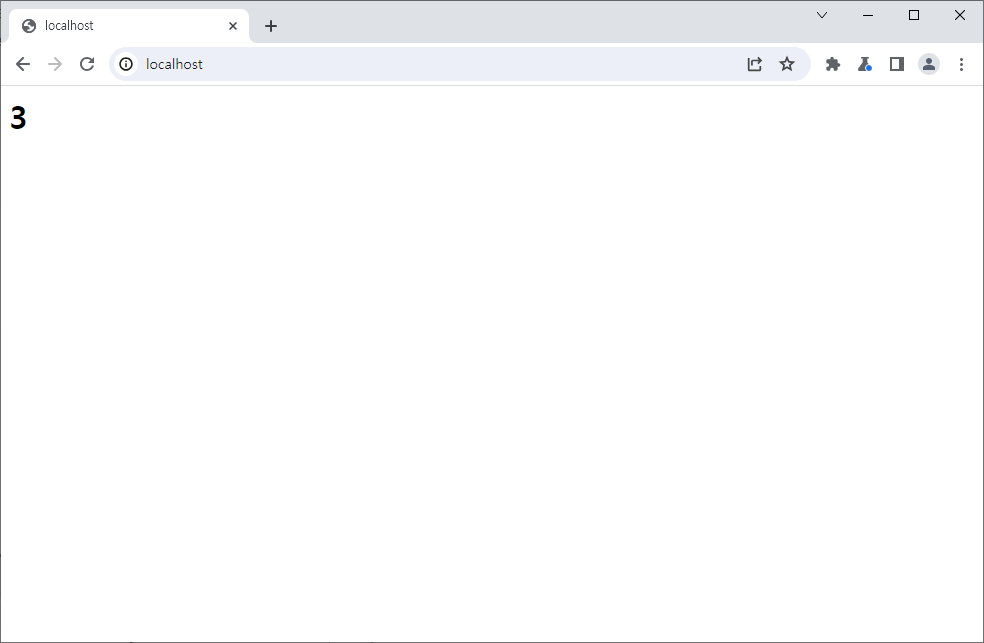Screen dimensions: 984x643
Task: Close the localhost tab
Action: coord(233,26)
